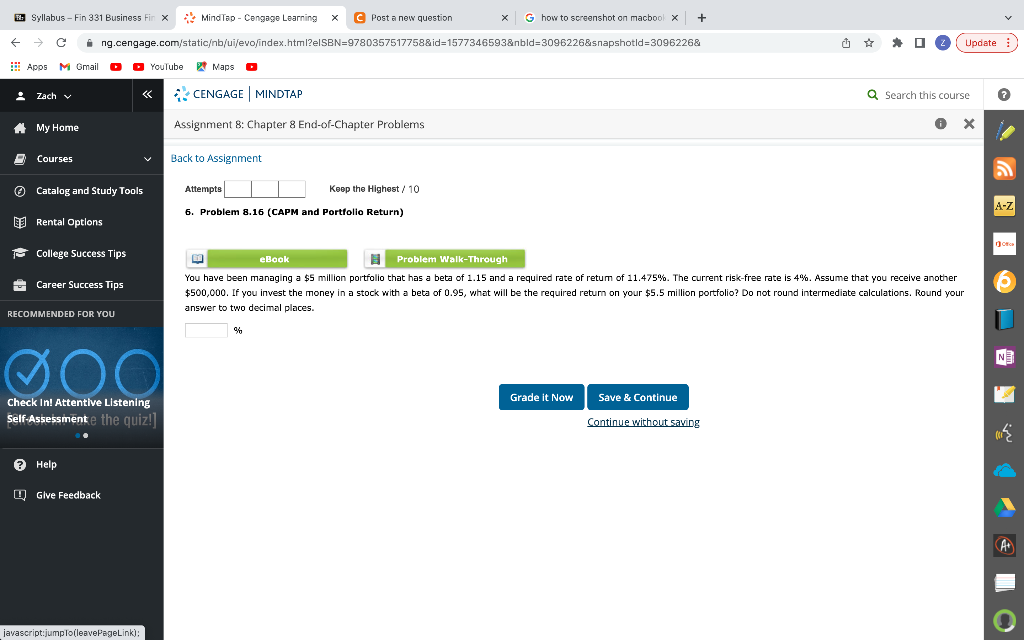Open the Google Drive icon in sidebar
Viewport: 1024px width, 640px height.
click(x=1003, y=507)
